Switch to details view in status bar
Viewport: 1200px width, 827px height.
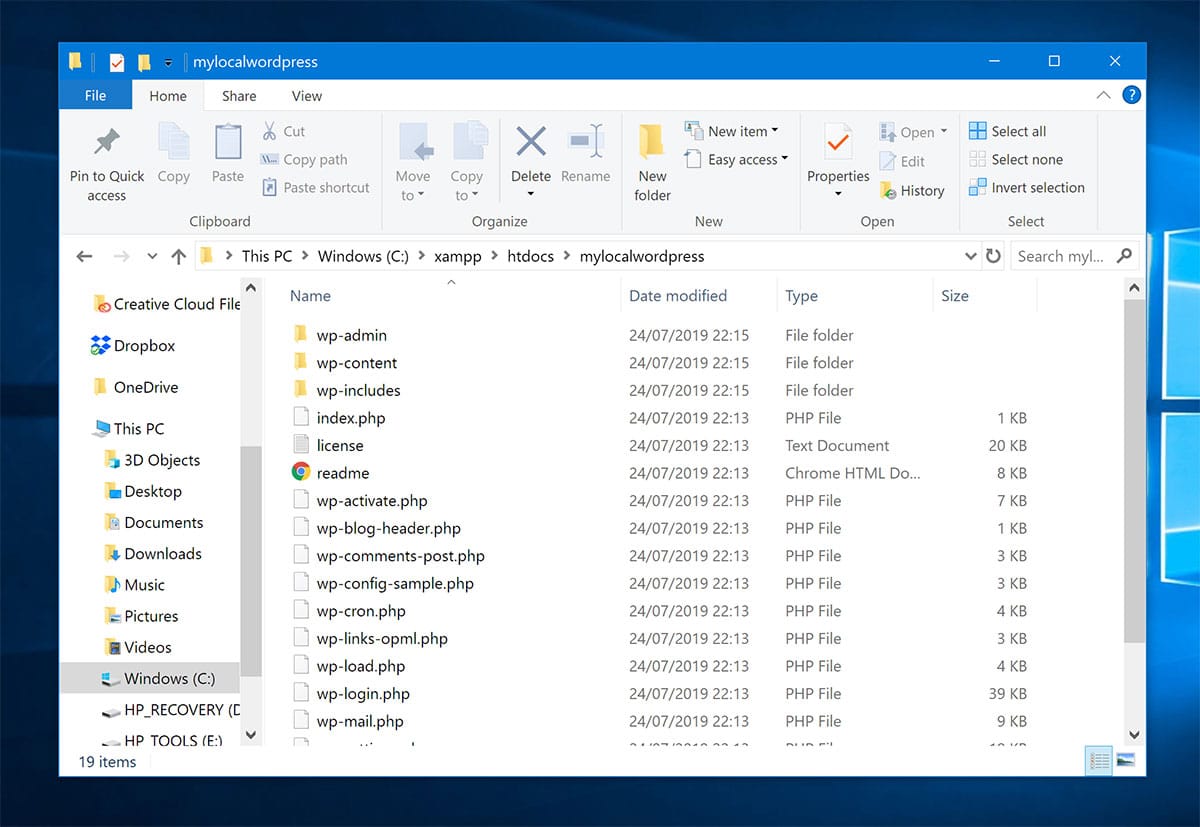(x=1098, y=761)
